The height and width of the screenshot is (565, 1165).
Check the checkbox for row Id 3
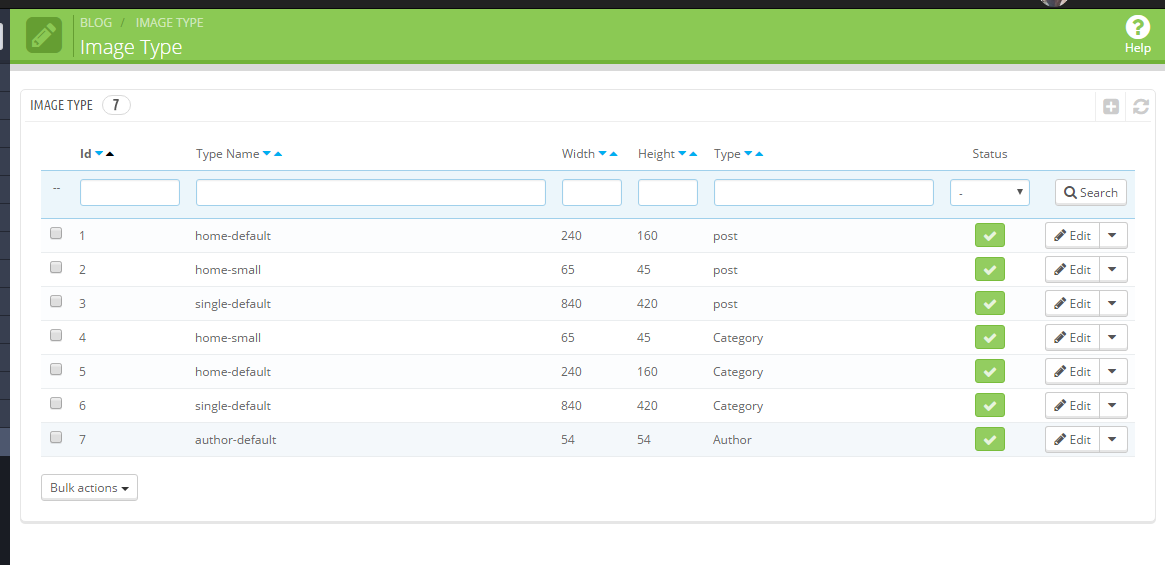pos(56,301)
